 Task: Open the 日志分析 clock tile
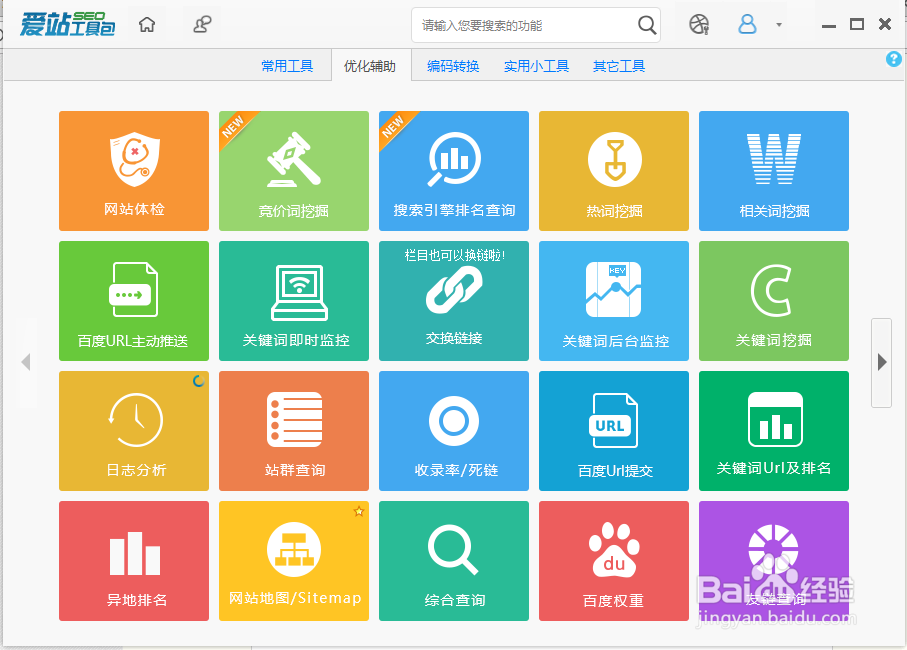pyautogui.click(x=134, y=431)
